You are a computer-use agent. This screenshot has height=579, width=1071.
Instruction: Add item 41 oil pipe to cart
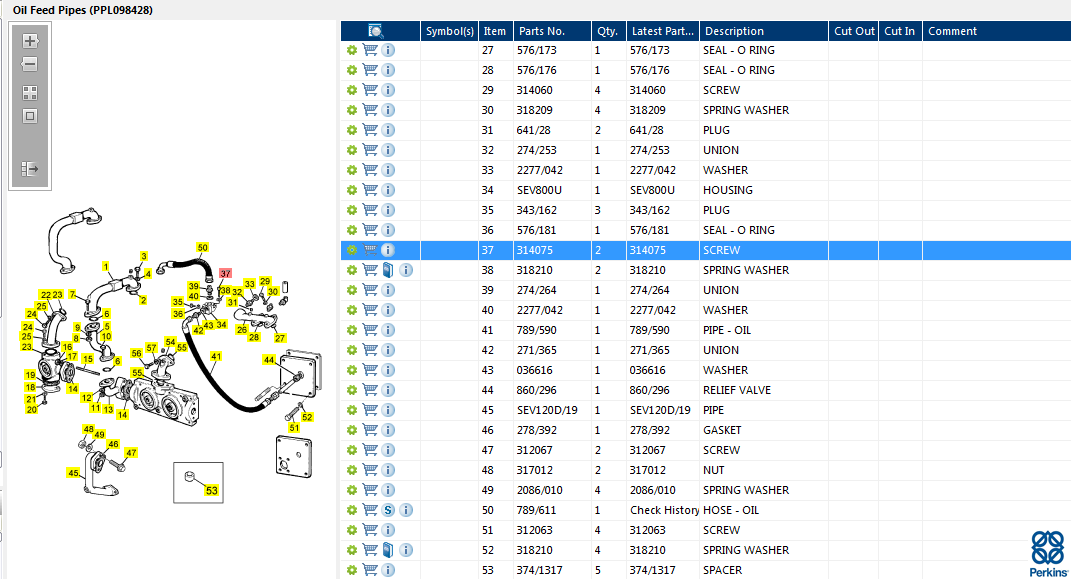coord(370,330)
